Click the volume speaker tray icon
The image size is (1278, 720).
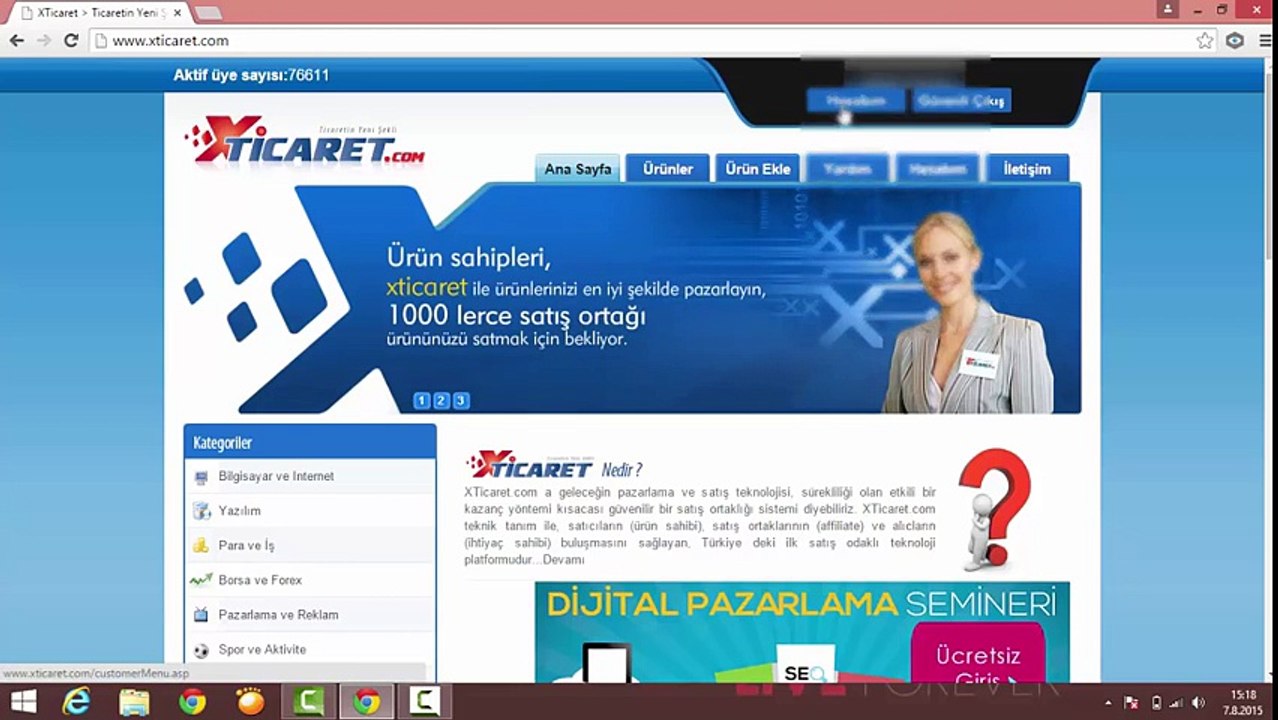coord(1199,703)
